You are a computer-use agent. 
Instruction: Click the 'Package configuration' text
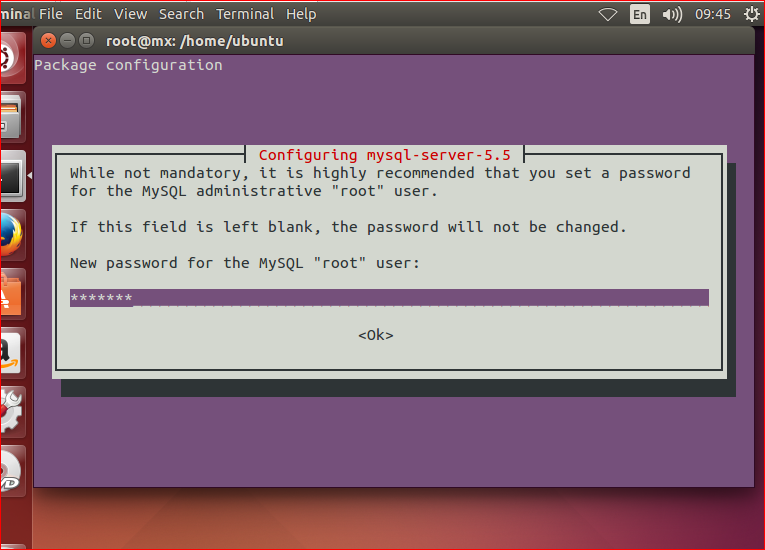(128, 65)
